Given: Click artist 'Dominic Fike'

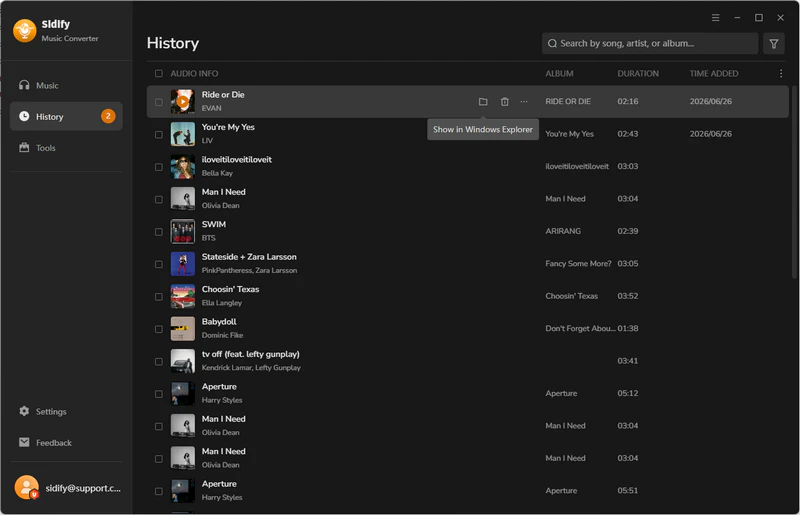Looking at the screenshot, I should tap(222, 335).
